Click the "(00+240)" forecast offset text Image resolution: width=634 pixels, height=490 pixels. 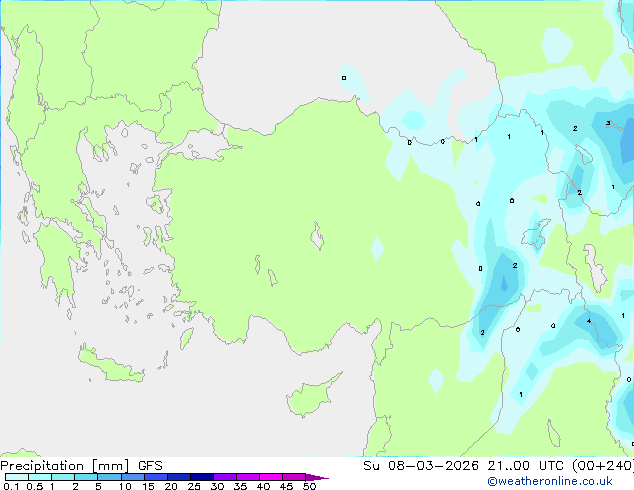603,466
